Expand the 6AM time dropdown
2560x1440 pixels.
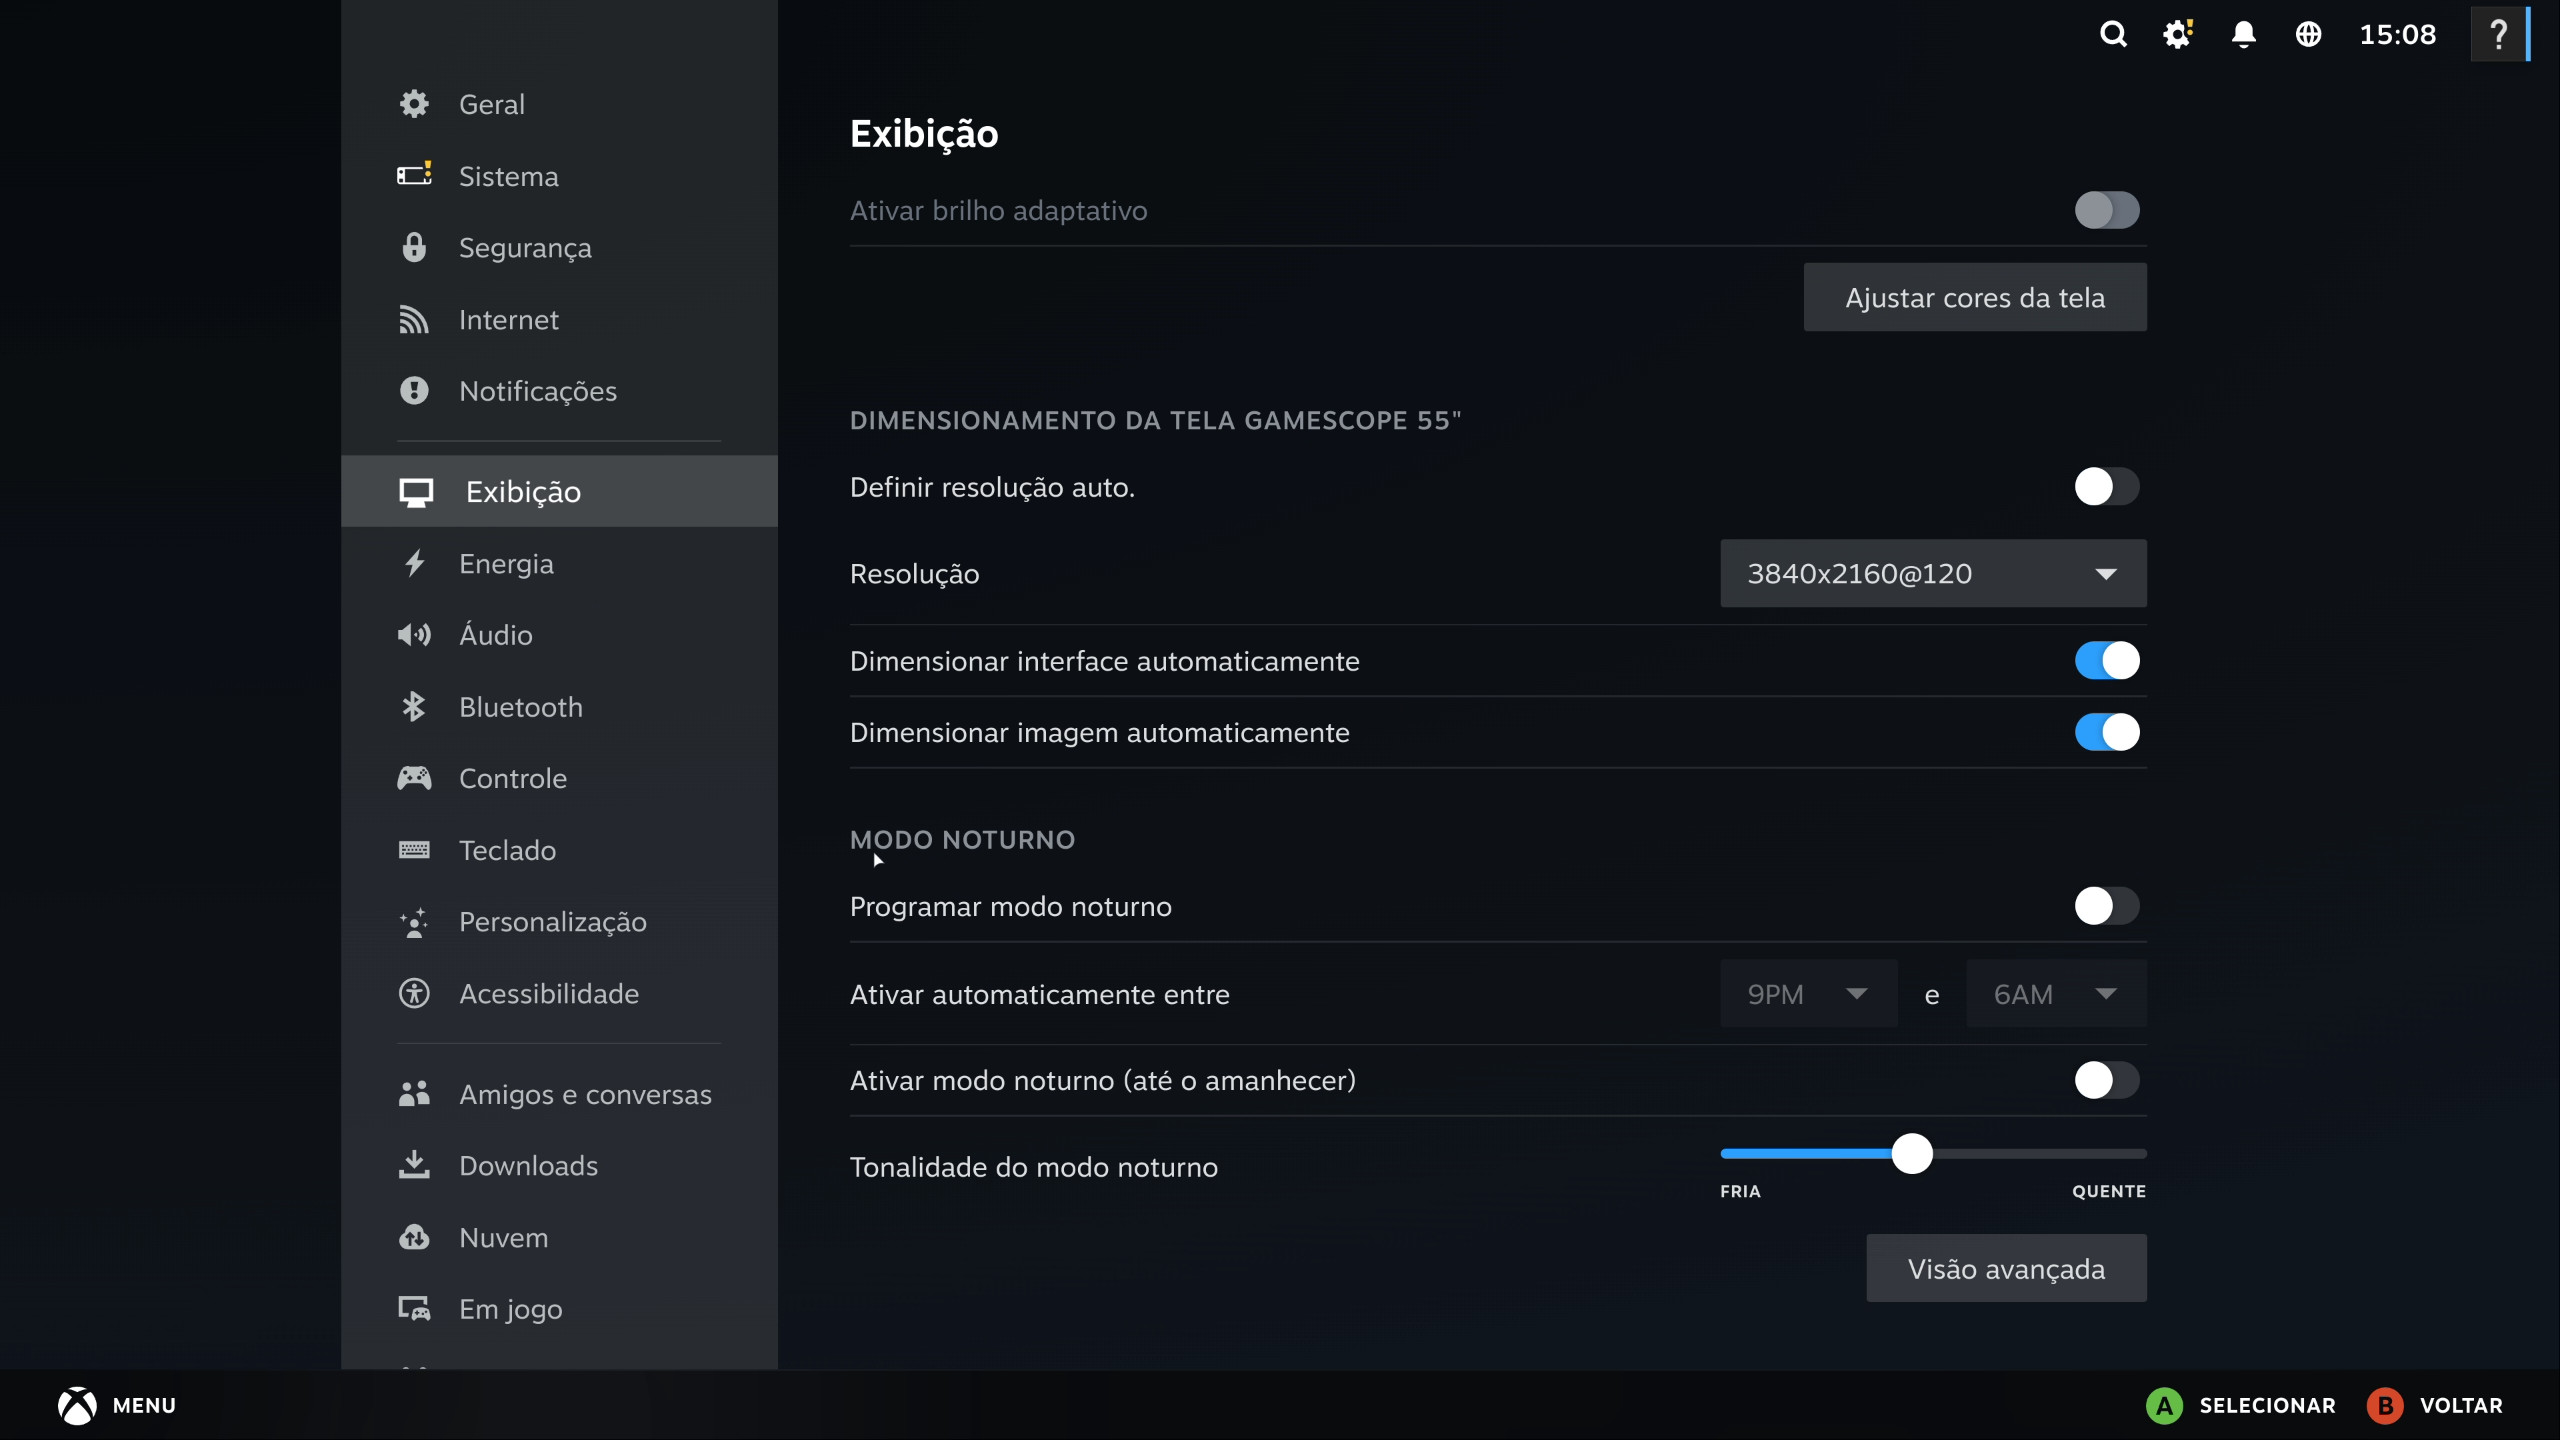(x=2055, y=993)
